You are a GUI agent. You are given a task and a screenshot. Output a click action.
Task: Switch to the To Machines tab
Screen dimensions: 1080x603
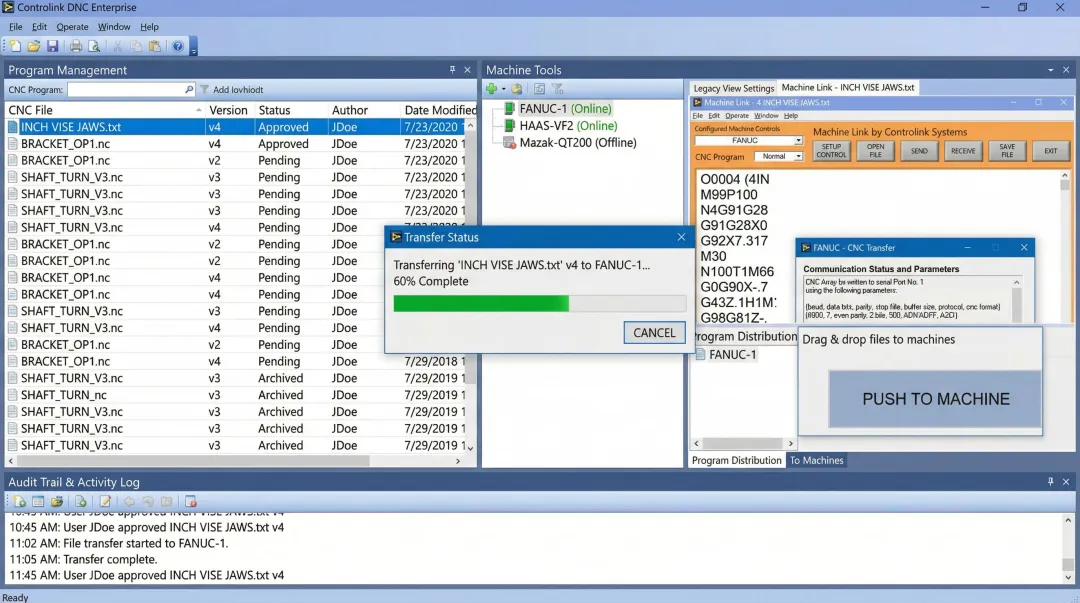[816, 460]
